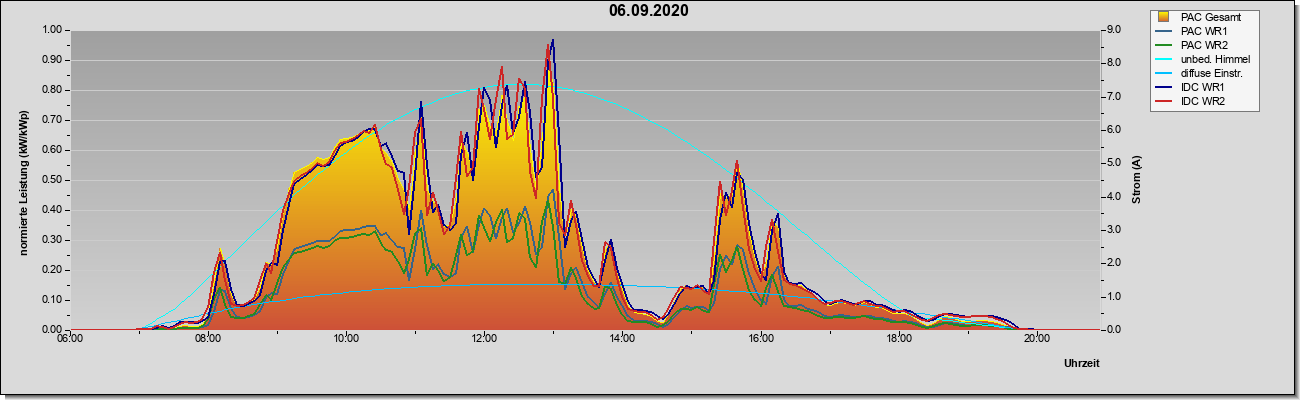The image size is (1300, 400).
Task: Select the PAC WR2 legend entry
Action: pyautogui.click(x=1198, y=45)
